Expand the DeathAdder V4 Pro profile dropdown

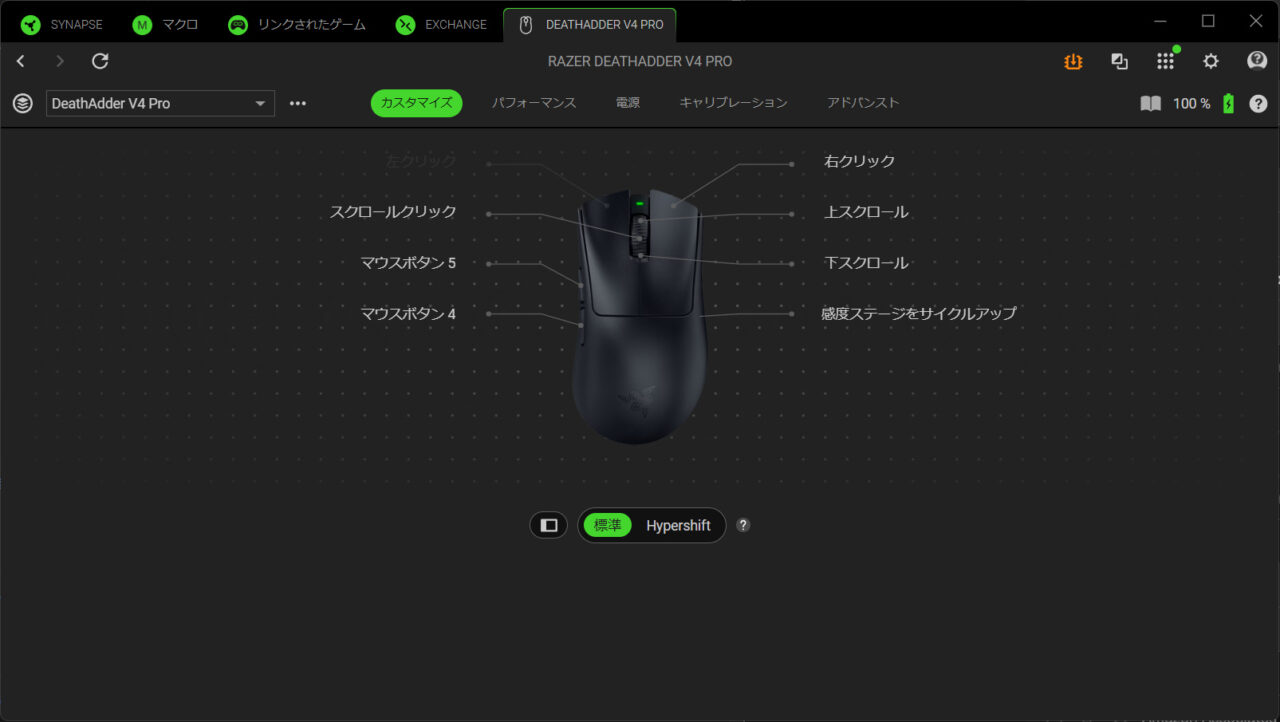coord(160,103)
